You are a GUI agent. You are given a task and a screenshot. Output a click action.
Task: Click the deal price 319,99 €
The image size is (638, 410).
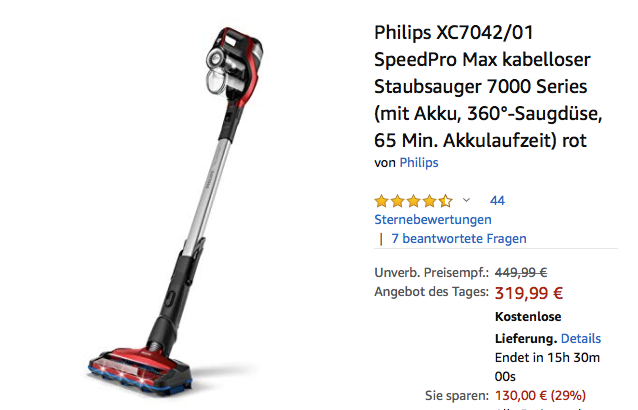coord(529,293)
